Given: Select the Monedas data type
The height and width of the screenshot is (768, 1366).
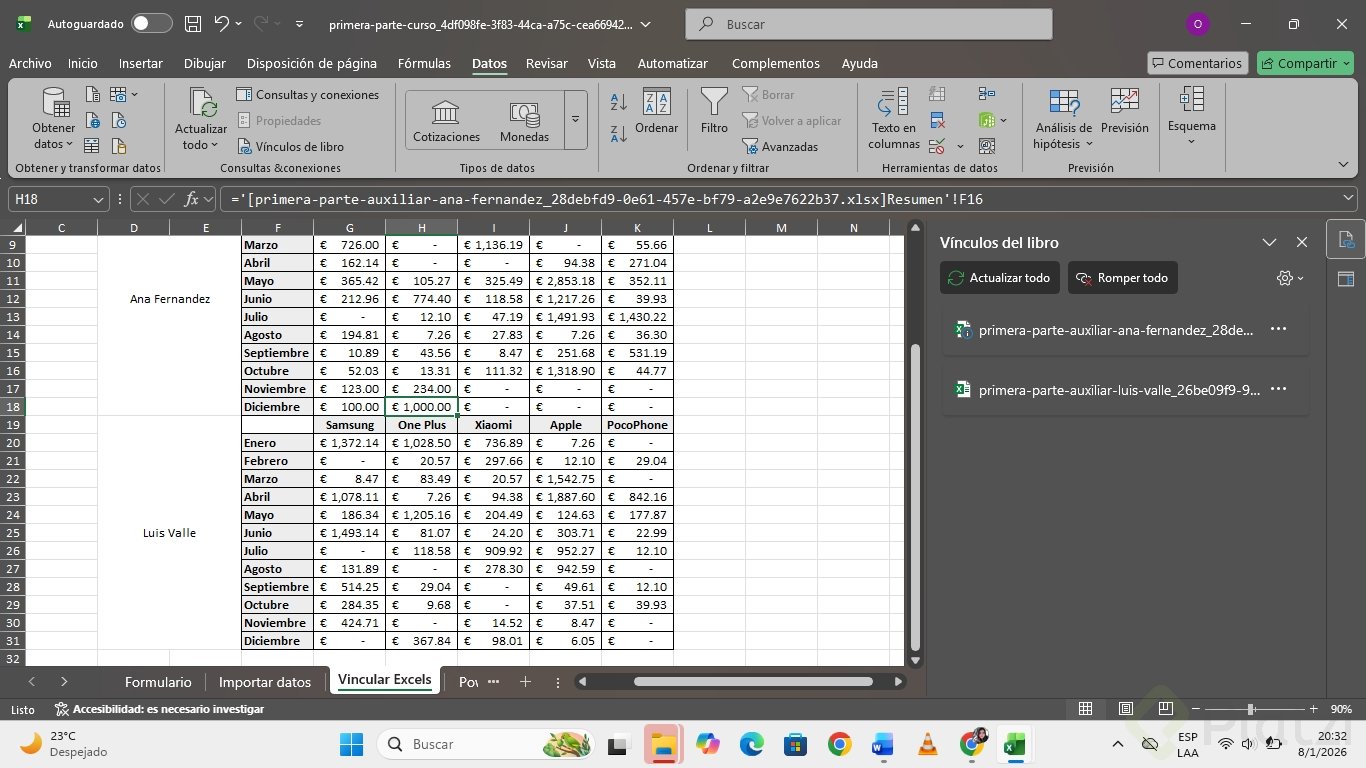Looking at the screenshot, I should coord(524,120).
